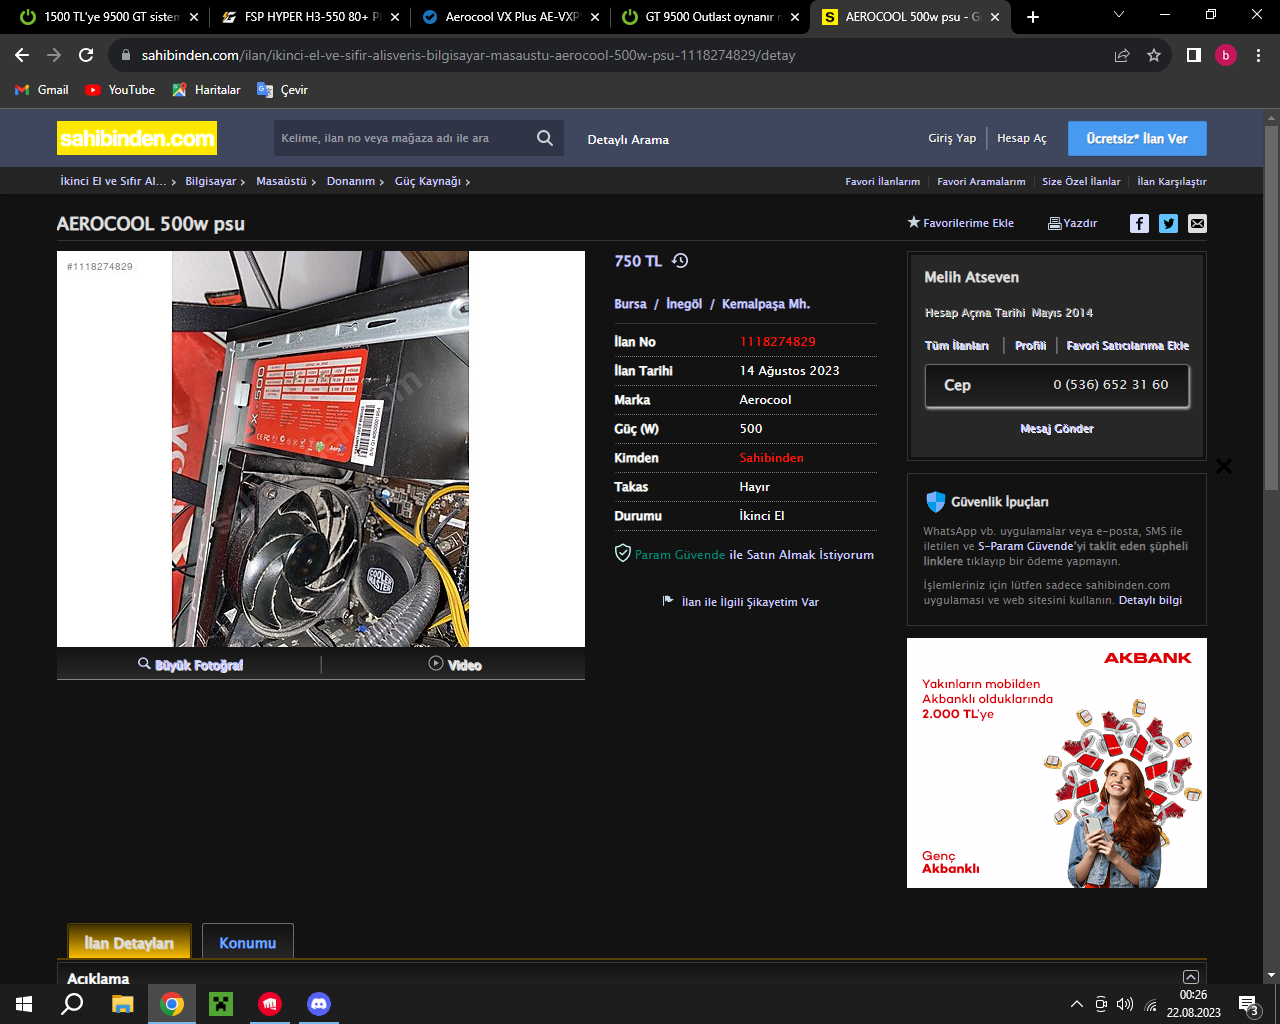Image resolution: width=1280 pixels, height=1024 pixels.
Task: Close the ad with the X icon
Action: 1224,465
